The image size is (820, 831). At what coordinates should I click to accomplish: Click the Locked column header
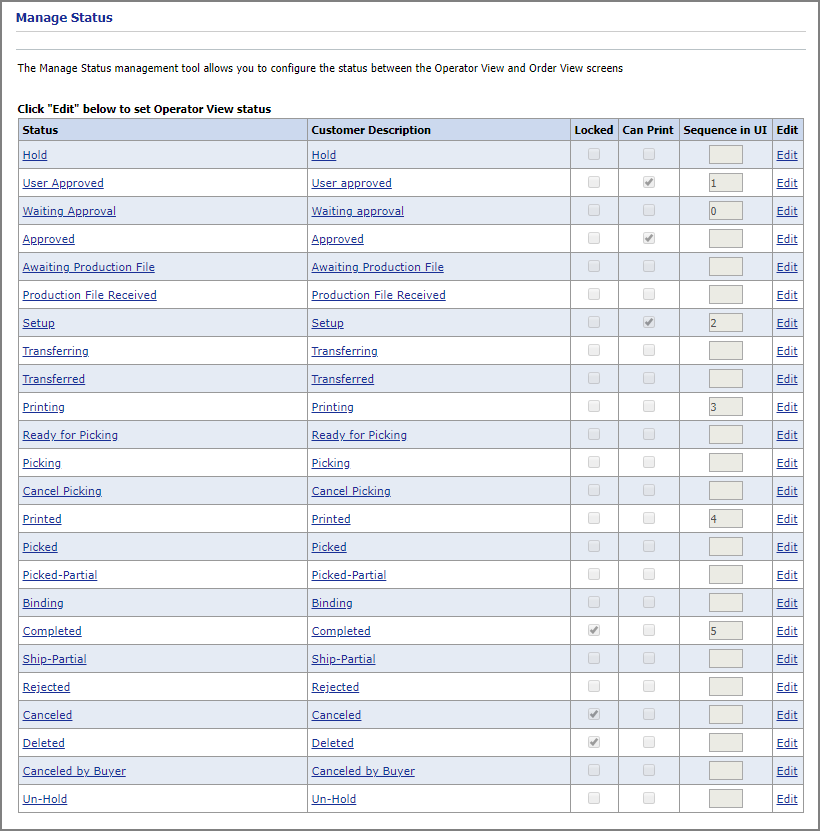[x=594, y=130]
